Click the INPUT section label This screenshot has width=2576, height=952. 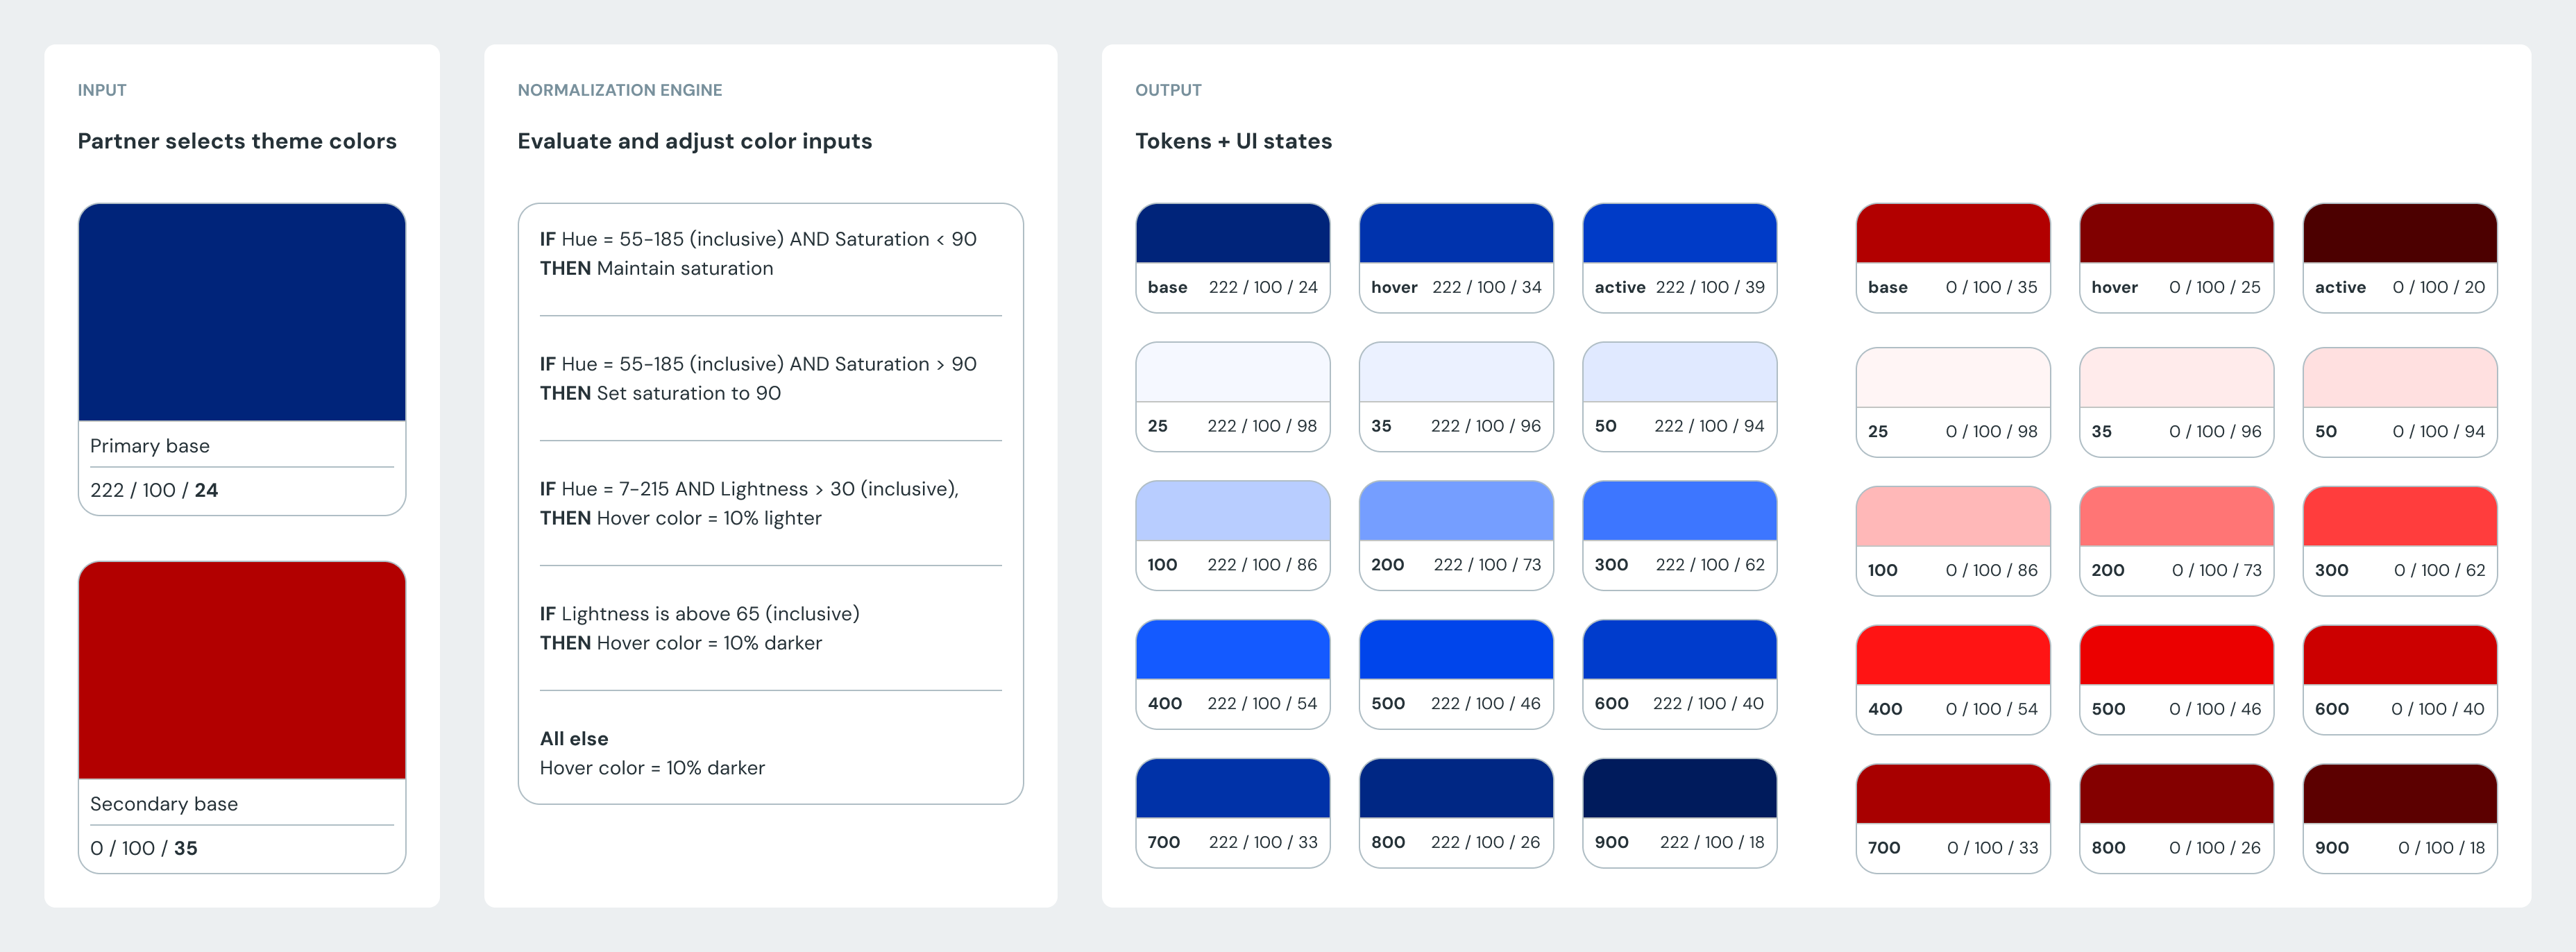(x=102, y=90)
